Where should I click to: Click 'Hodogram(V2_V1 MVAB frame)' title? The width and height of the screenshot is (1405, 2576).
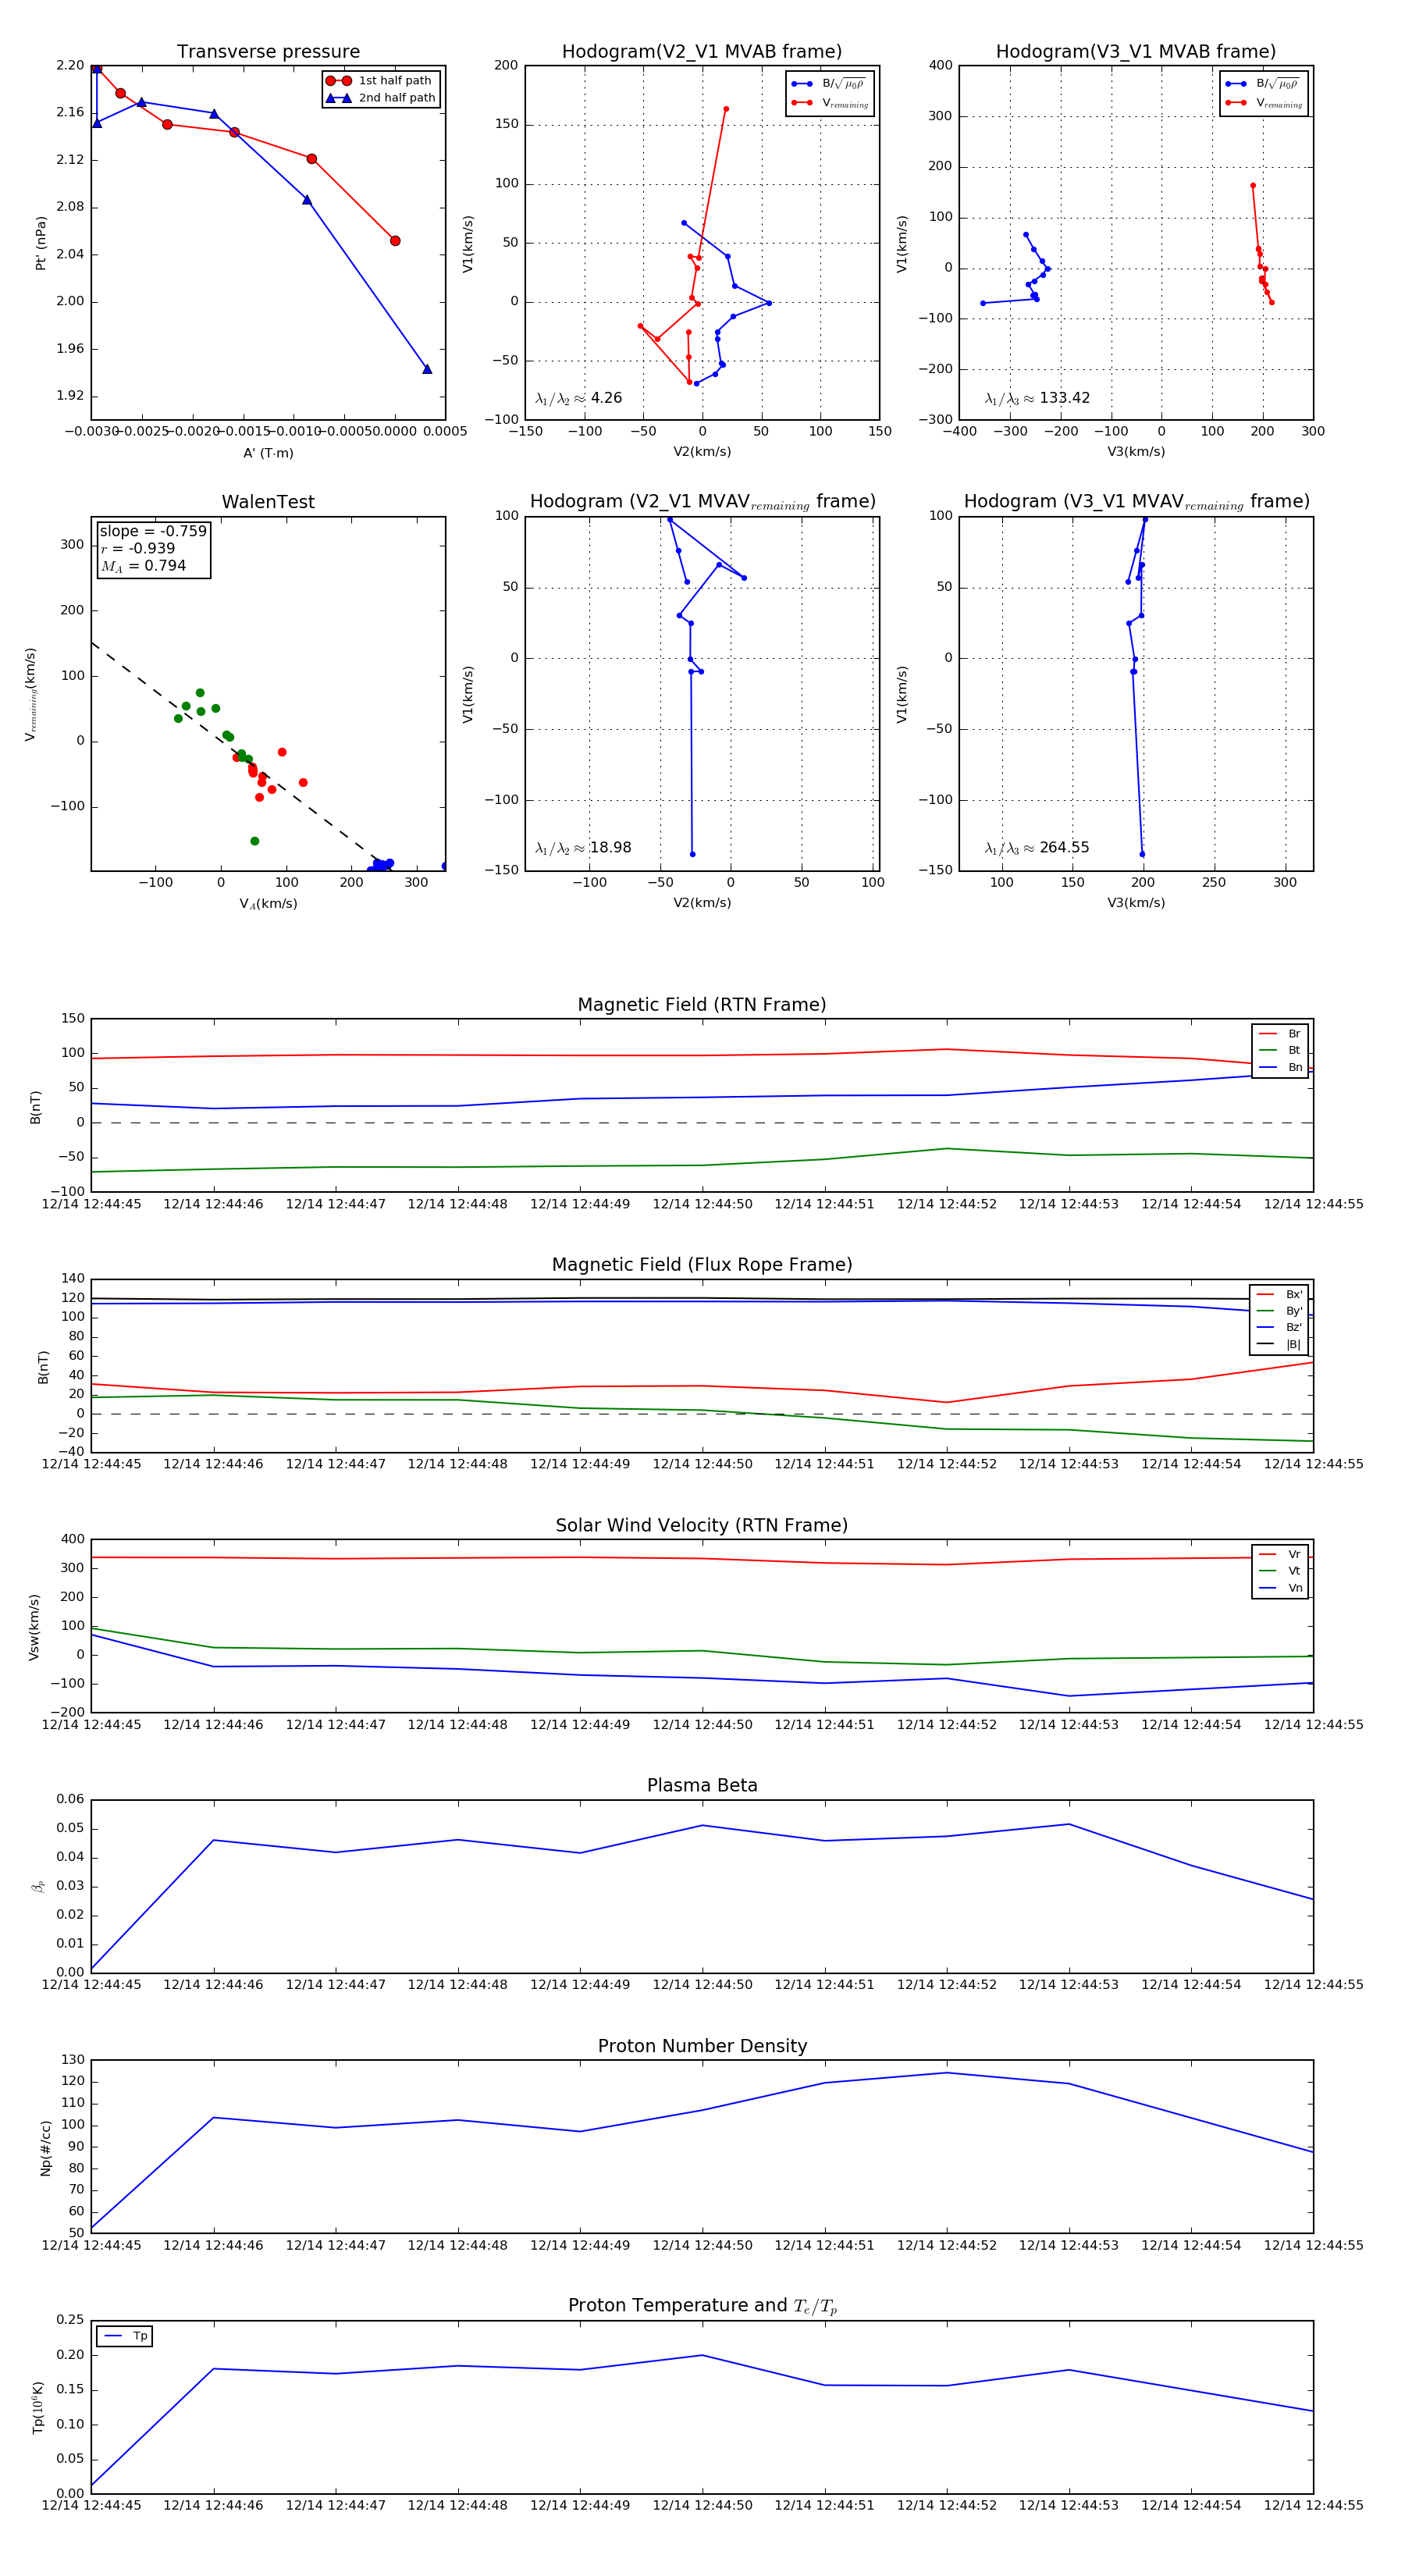702,52
